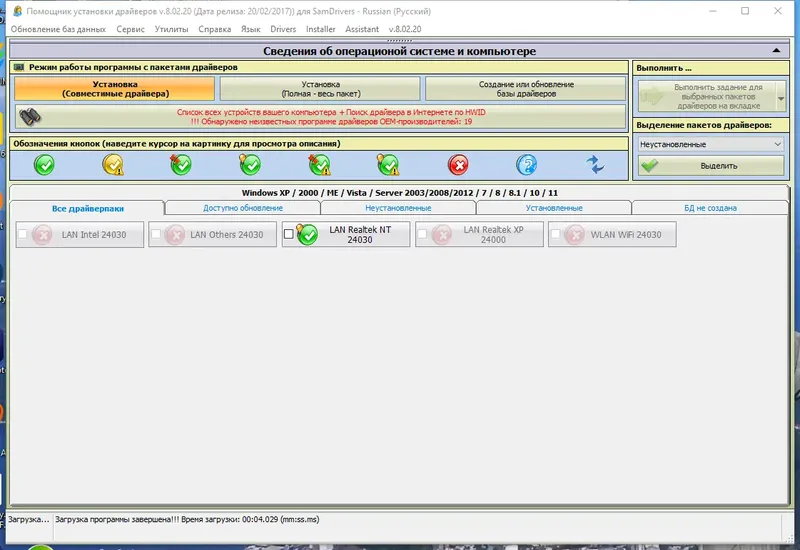Click the yellow checkmark warning legend icon
This screenshot has width=800, height=550.
[113, 165]
